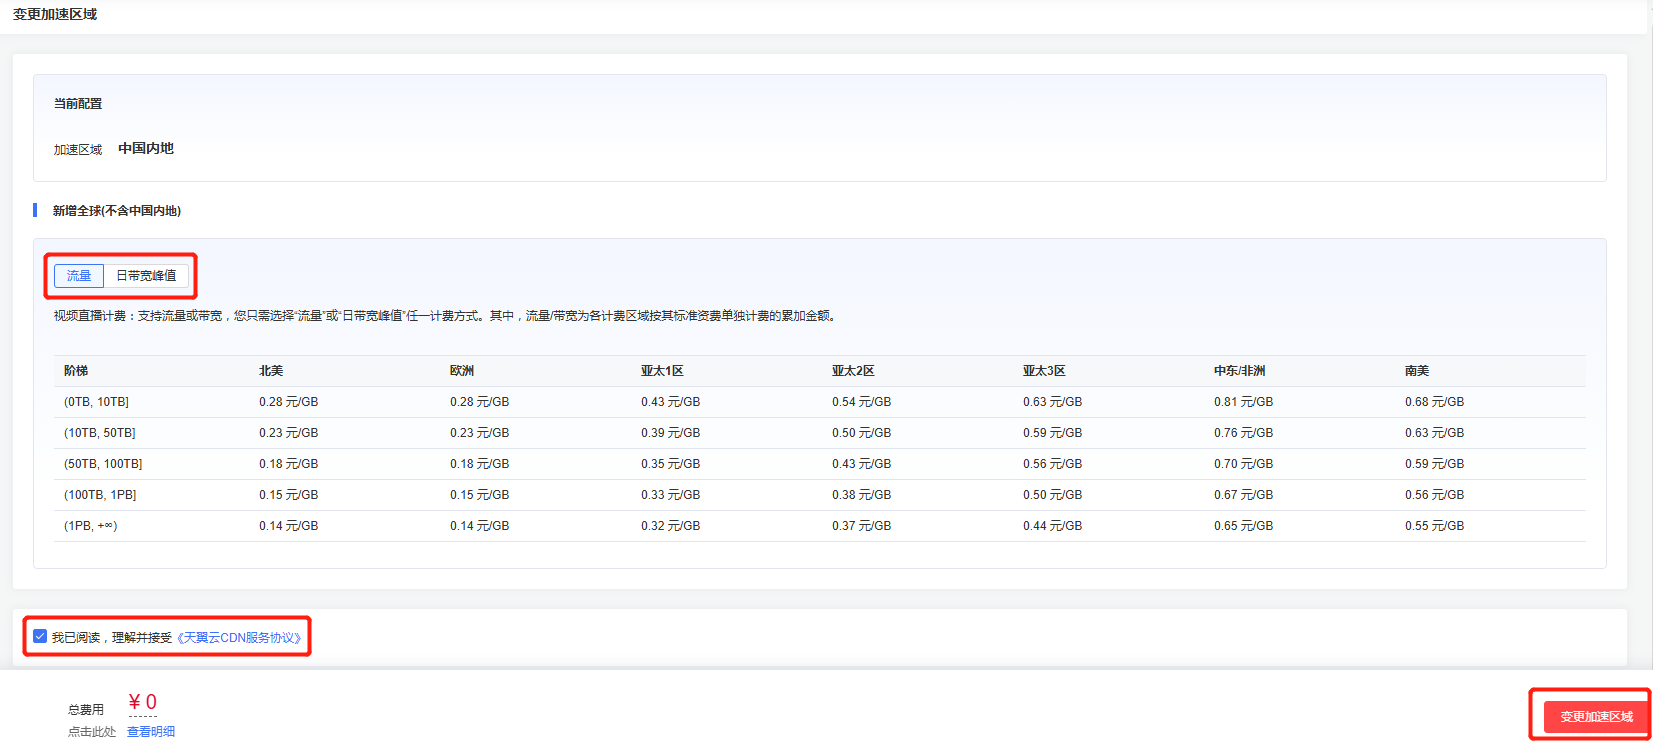
Task: Open the 天翼云CDN服务协议 link
Action: pos(239,637)
